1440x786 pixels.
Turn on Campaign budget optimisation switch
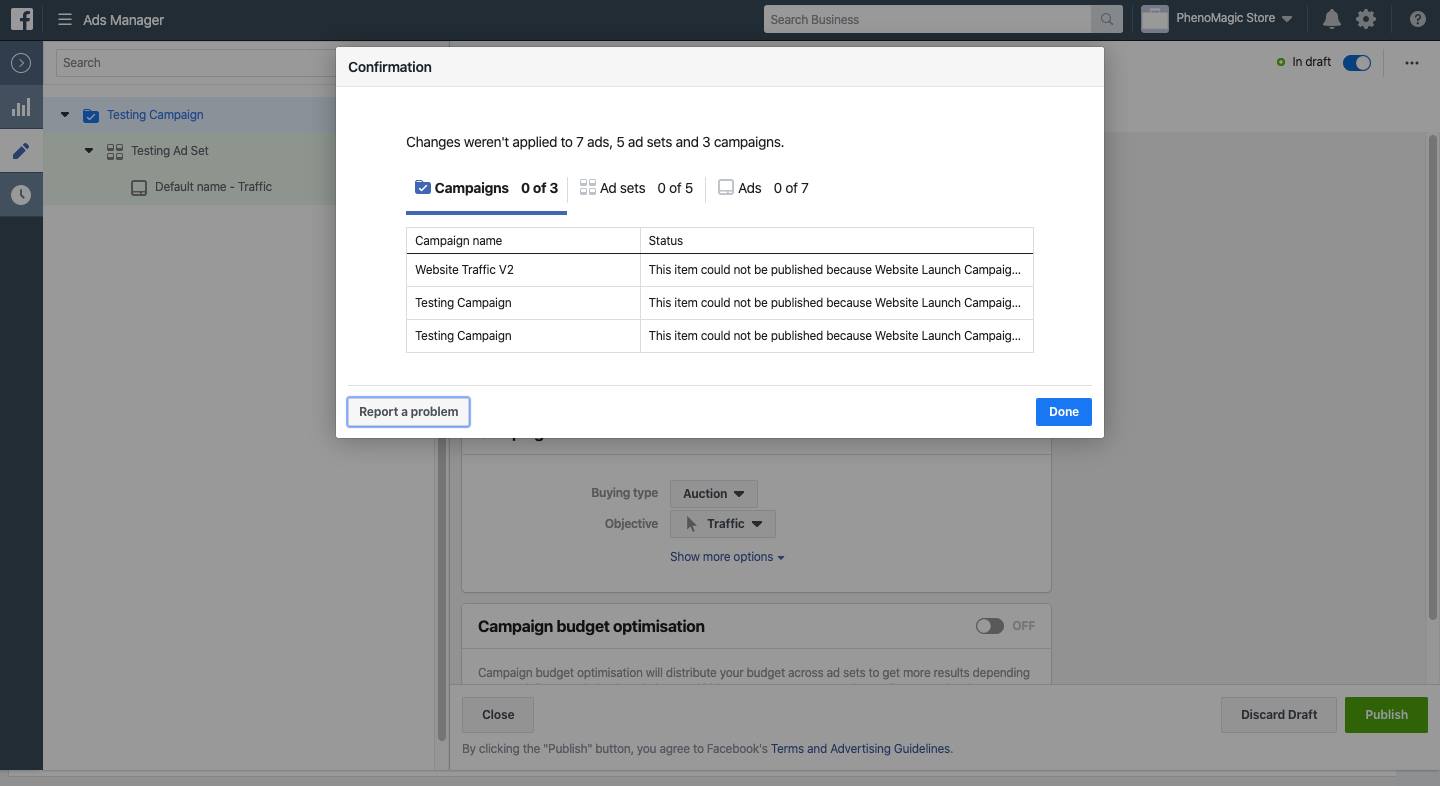point(990,626)
